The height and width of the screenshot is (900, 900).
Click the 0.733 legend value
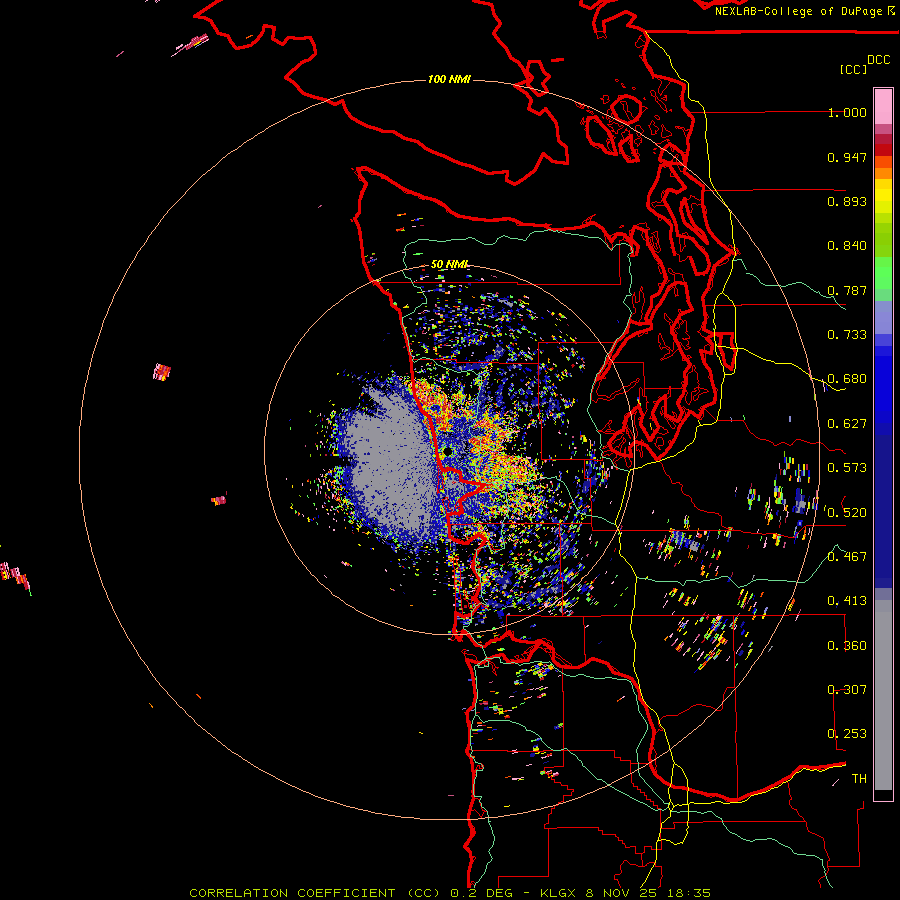(x=847, y=335)
